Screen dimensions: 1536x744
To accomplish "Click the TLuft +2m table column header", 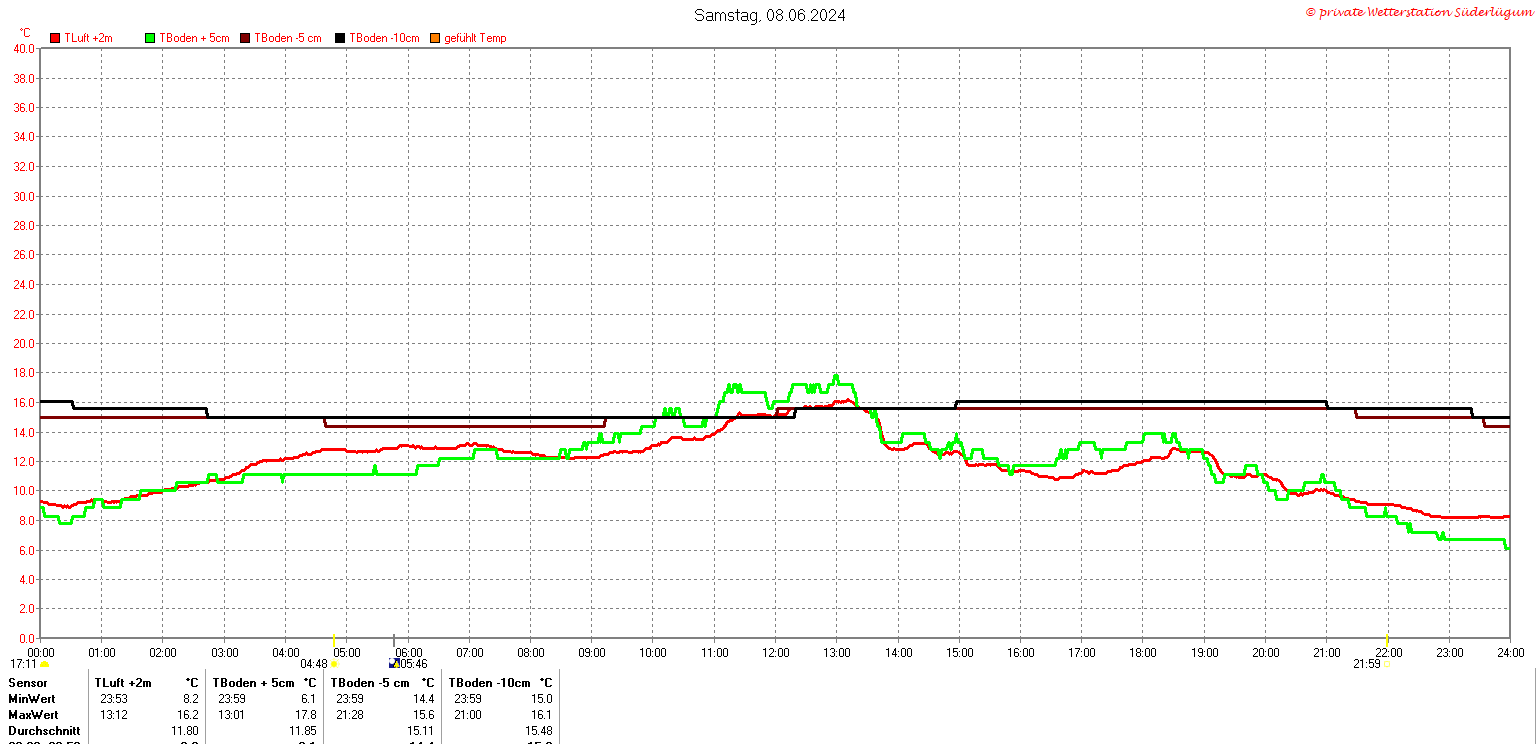I will (123, 682).
